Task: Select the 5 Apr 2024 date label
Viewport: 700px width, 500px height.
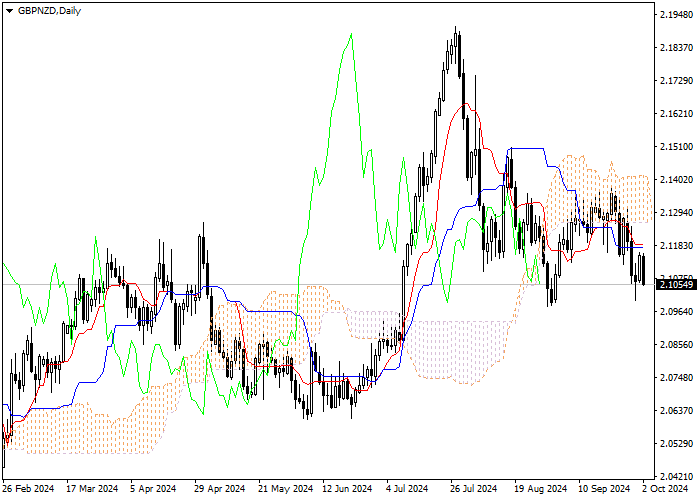Action: 153,489
